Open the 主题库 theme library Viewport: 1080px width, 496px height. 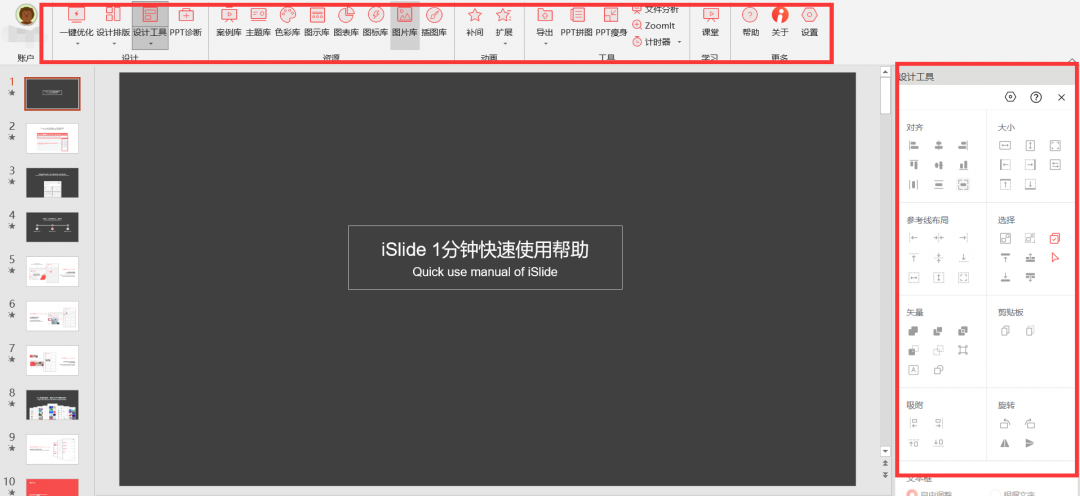(x=258, y=21)
